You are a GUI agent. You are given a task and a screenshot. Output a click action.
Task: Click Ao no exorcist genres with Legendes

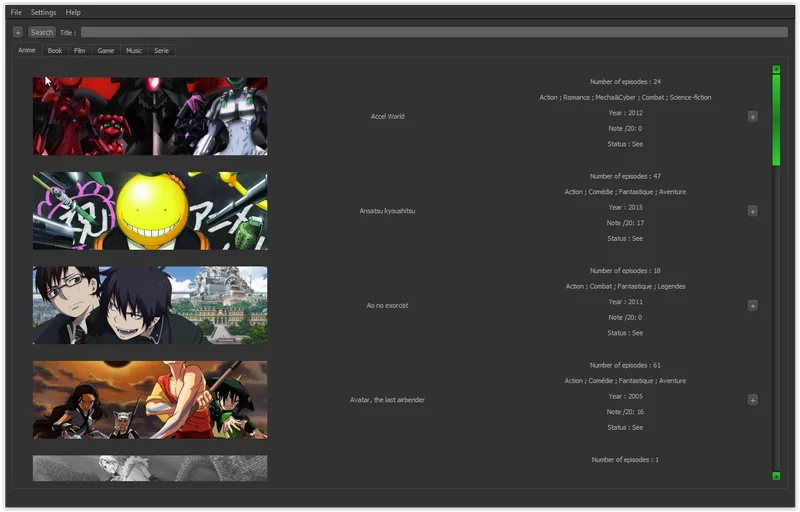(625, 286)
